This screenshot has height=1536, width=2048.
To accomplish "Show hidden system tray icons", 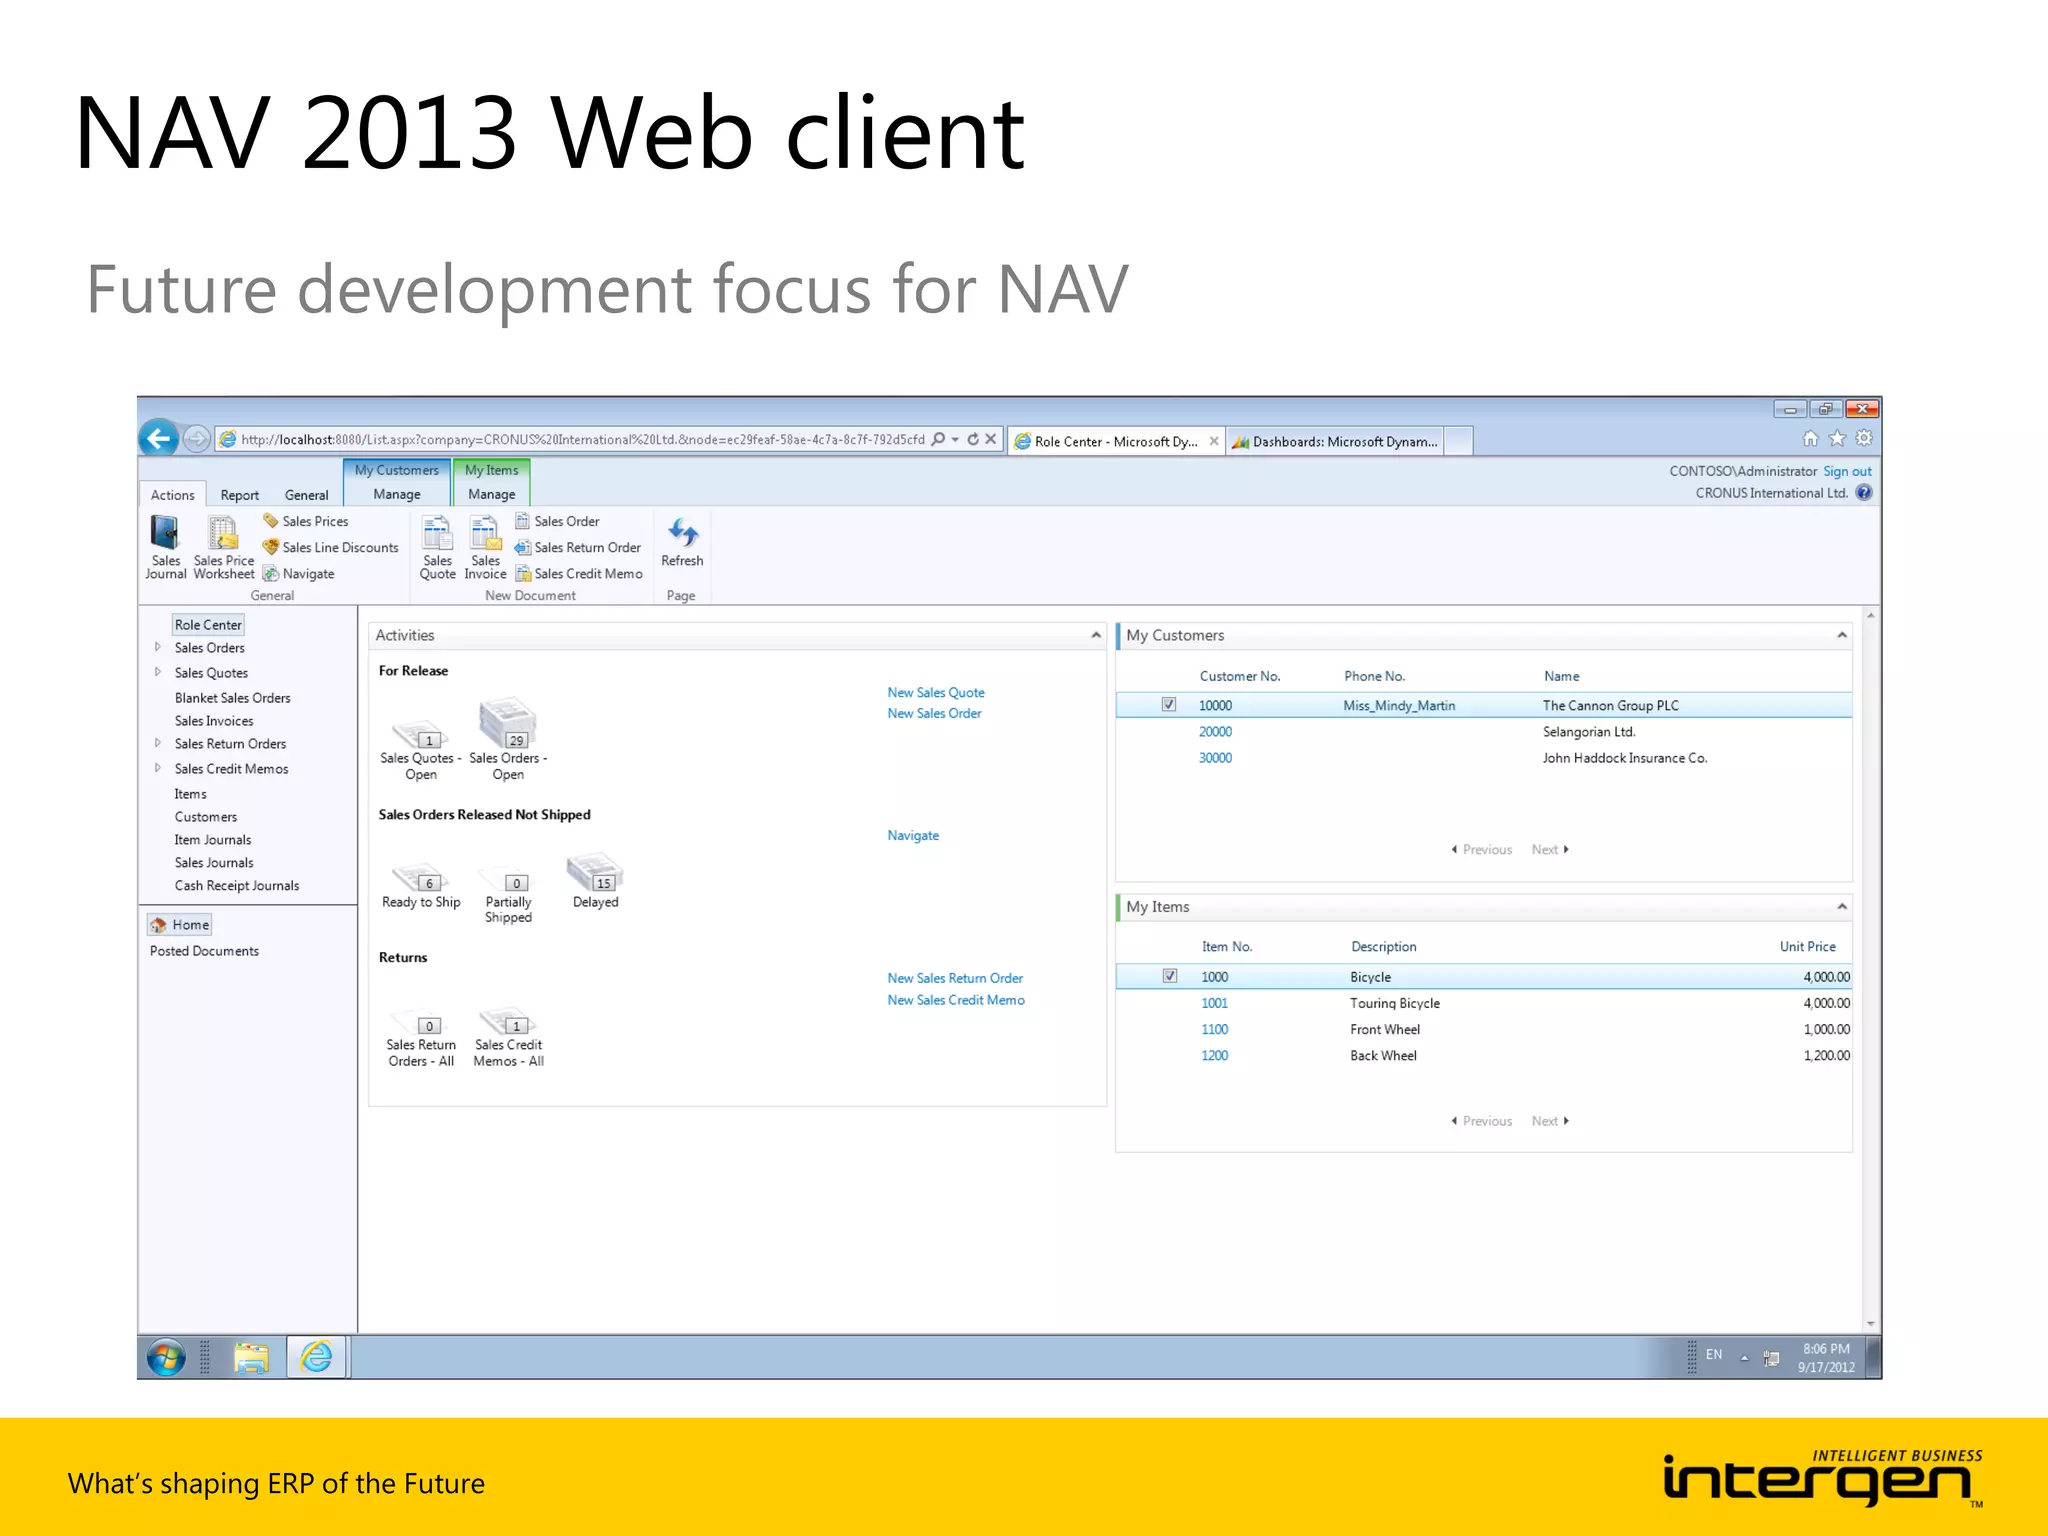I will tap(1744, 1358).
